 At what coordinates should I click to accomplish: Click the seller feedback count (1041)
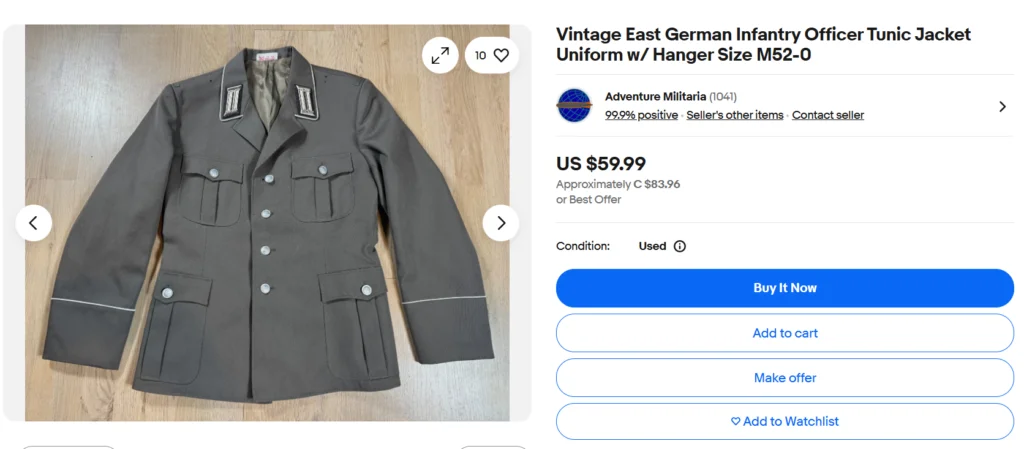tap(723, 97)
